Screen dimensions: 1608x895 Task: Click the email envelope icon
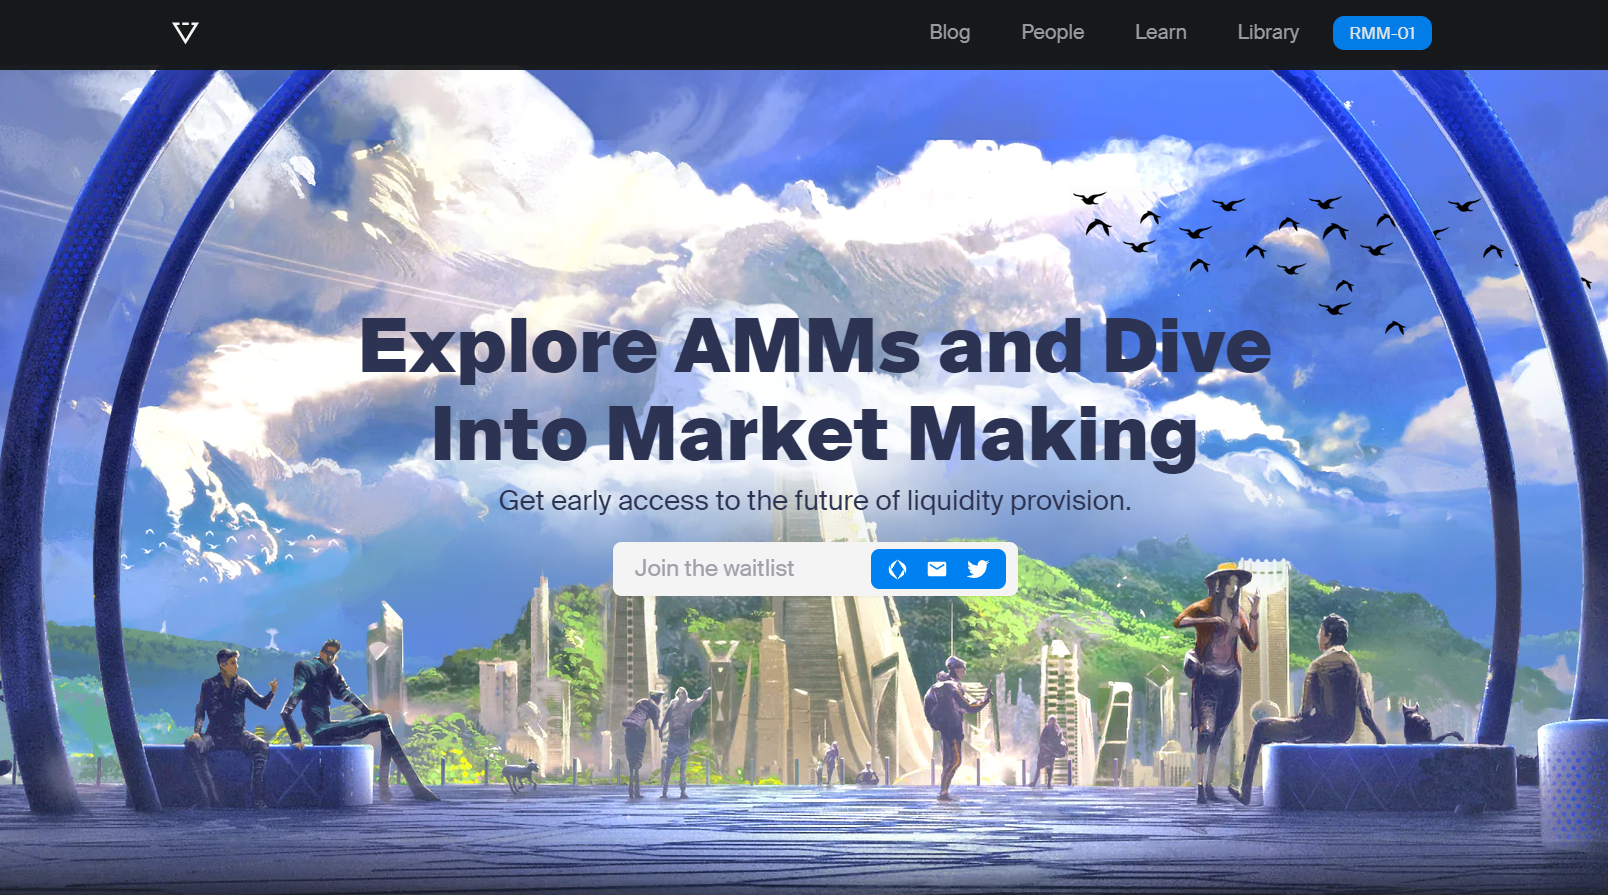point(937,569)
